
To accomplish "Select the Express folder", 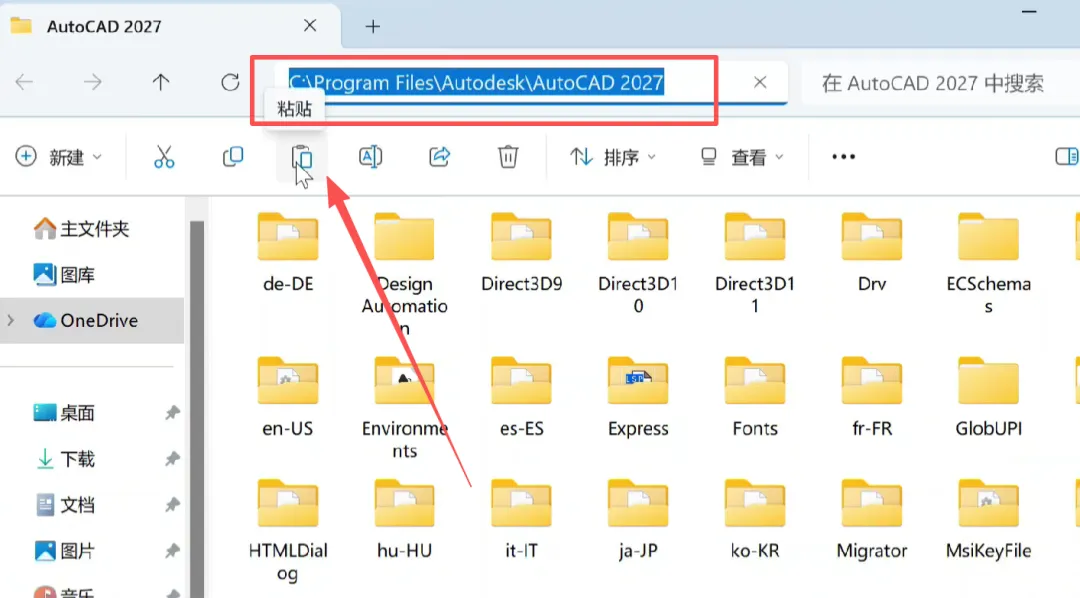I will (638, 397).
